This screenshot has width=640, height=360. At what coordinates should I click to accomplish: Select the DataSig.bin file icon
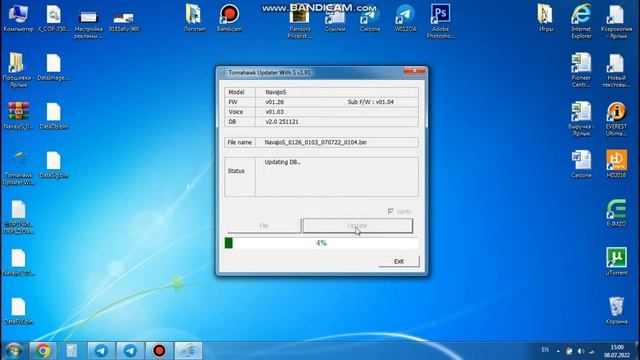click(53, 164)
